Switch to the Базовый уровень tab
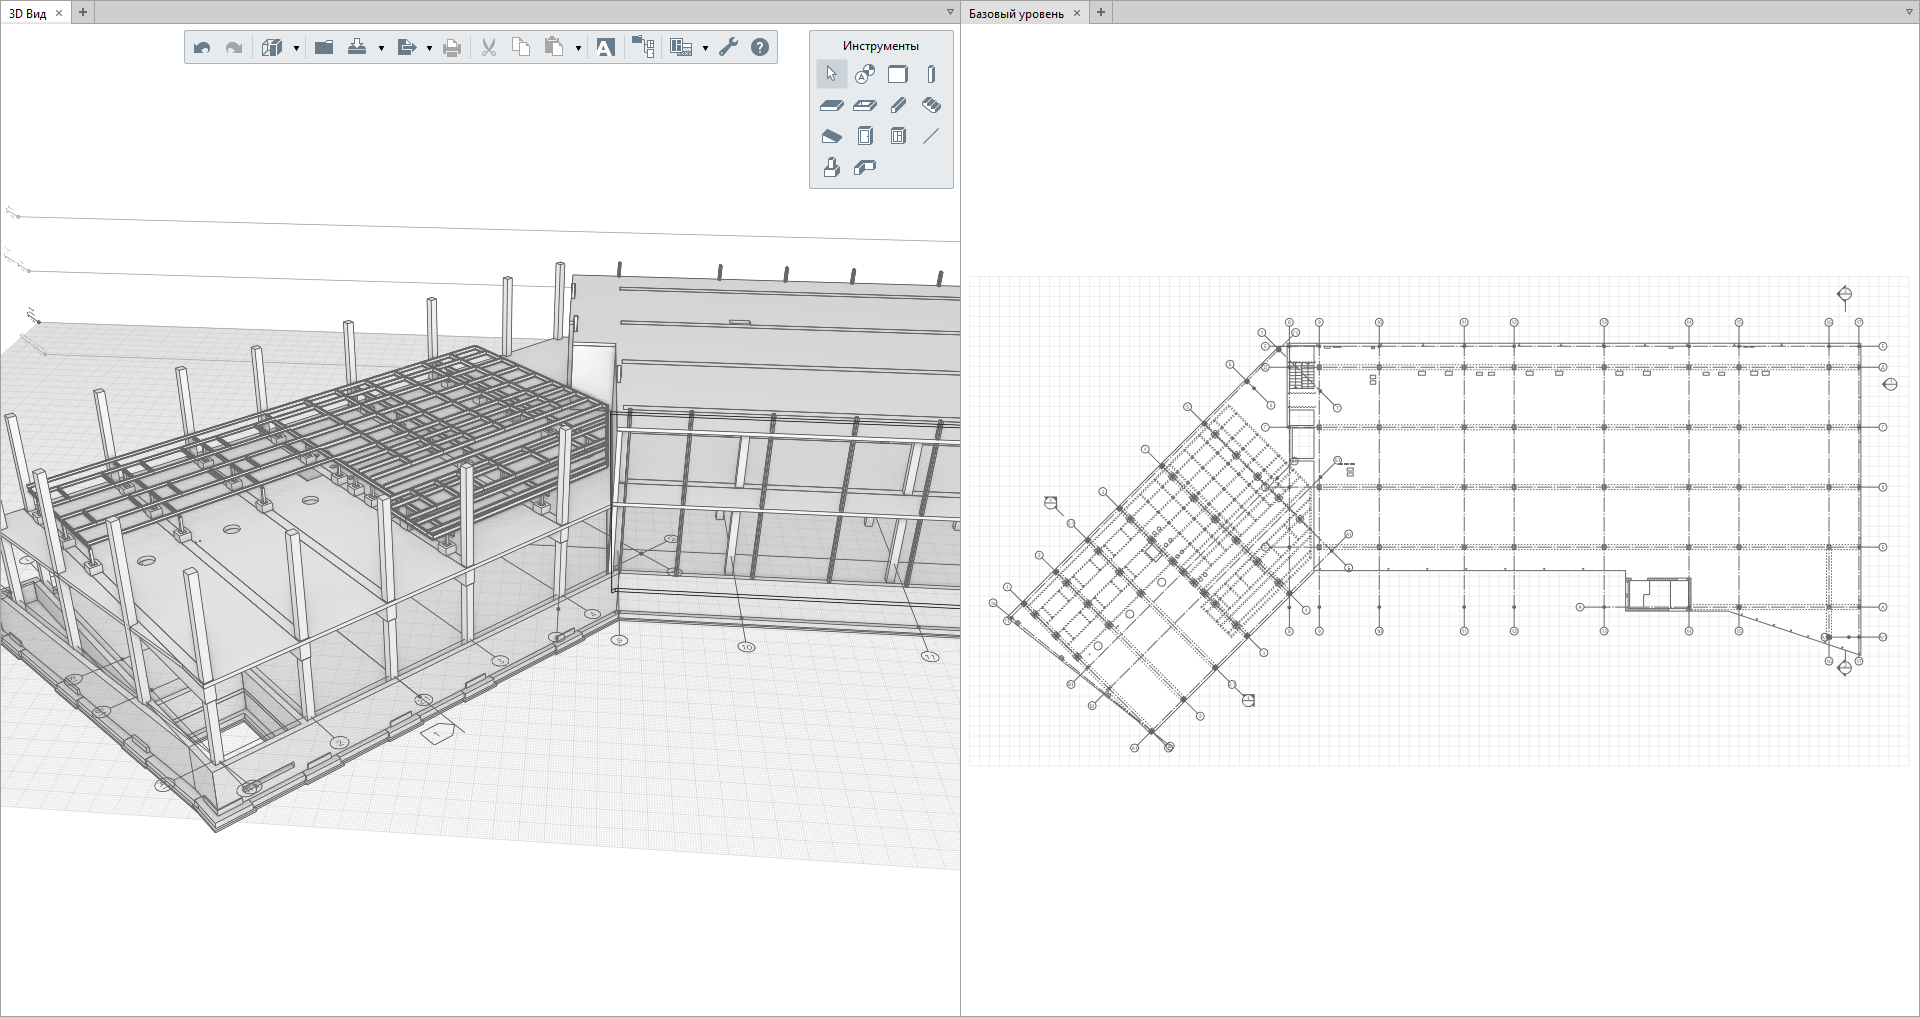The height and width of the screenshot is (1017, 1920). coord(1016,13)
